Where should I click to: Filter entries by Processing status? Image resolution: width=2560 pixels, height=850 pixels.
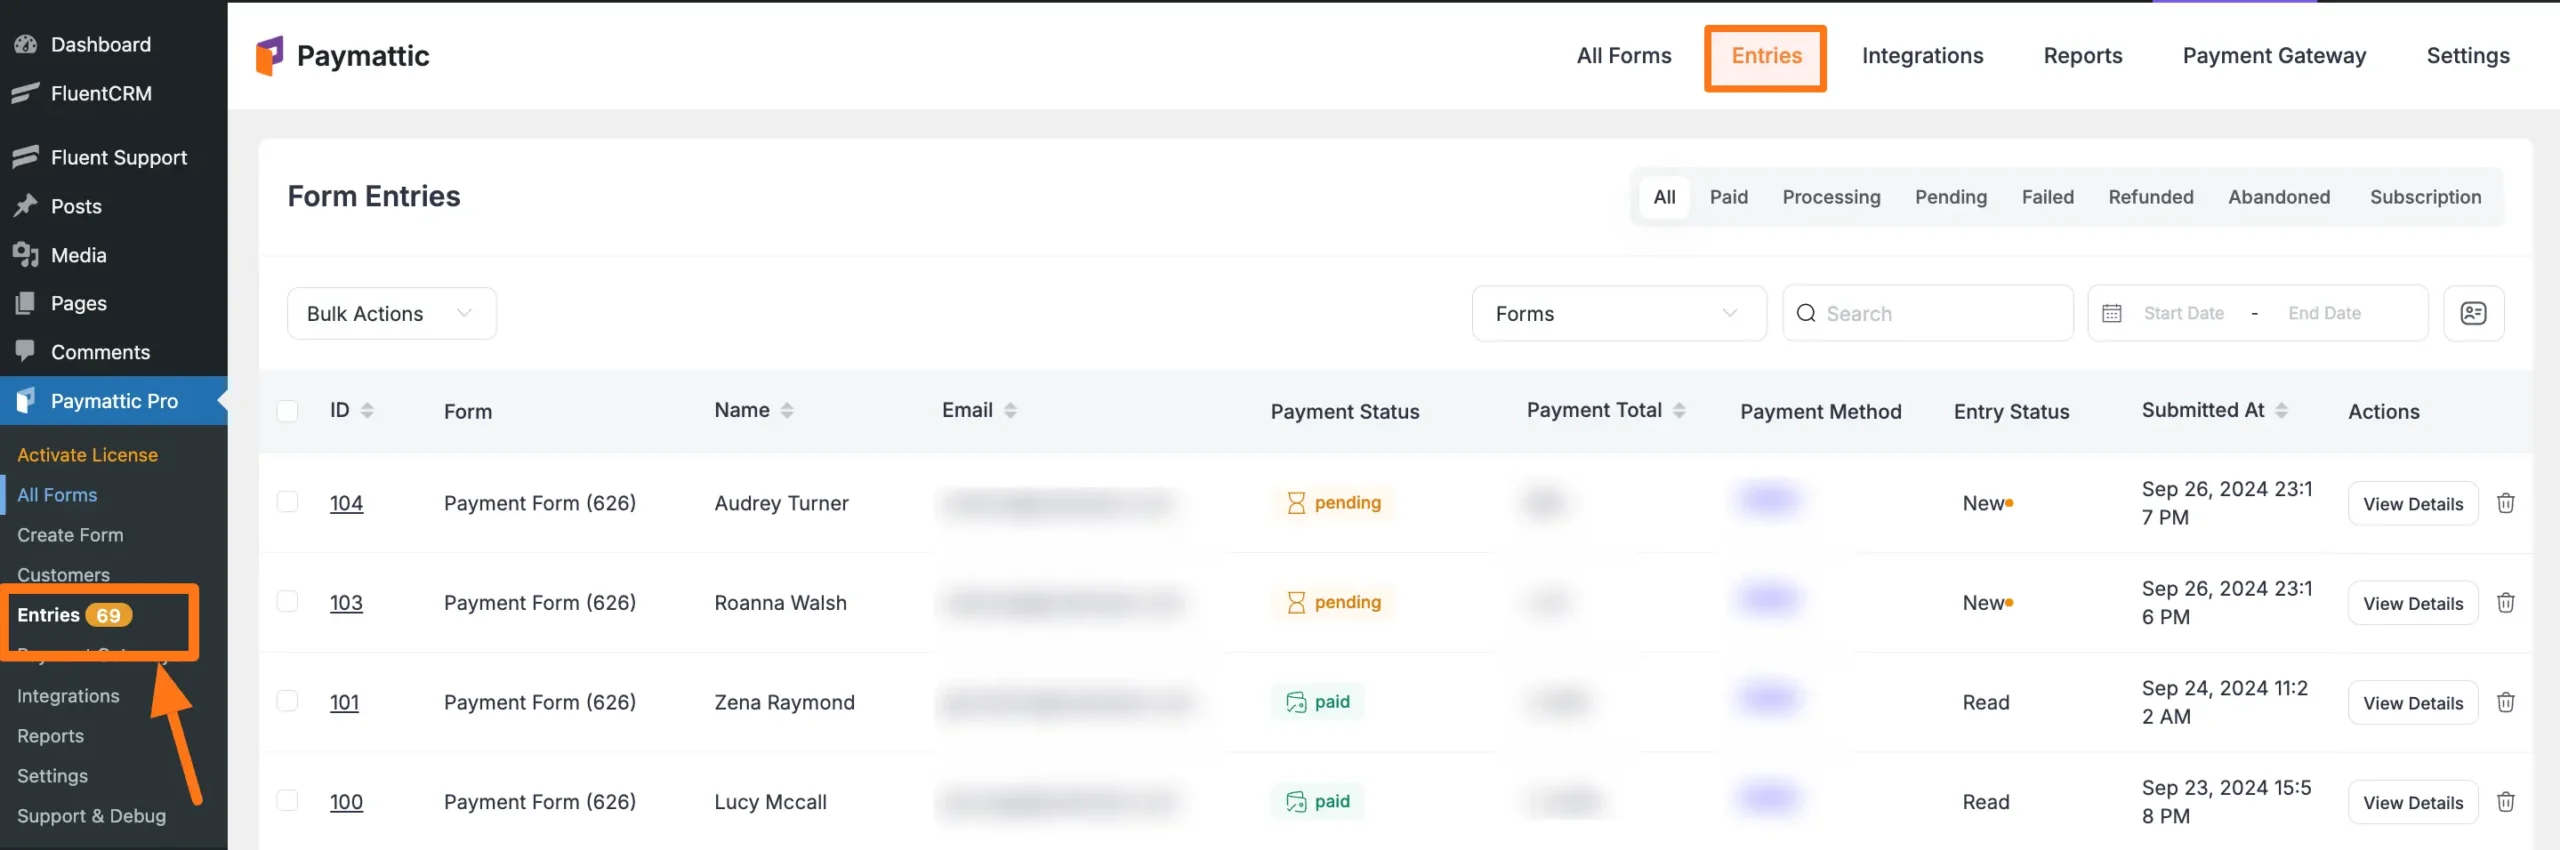[x=1831, y=197]
